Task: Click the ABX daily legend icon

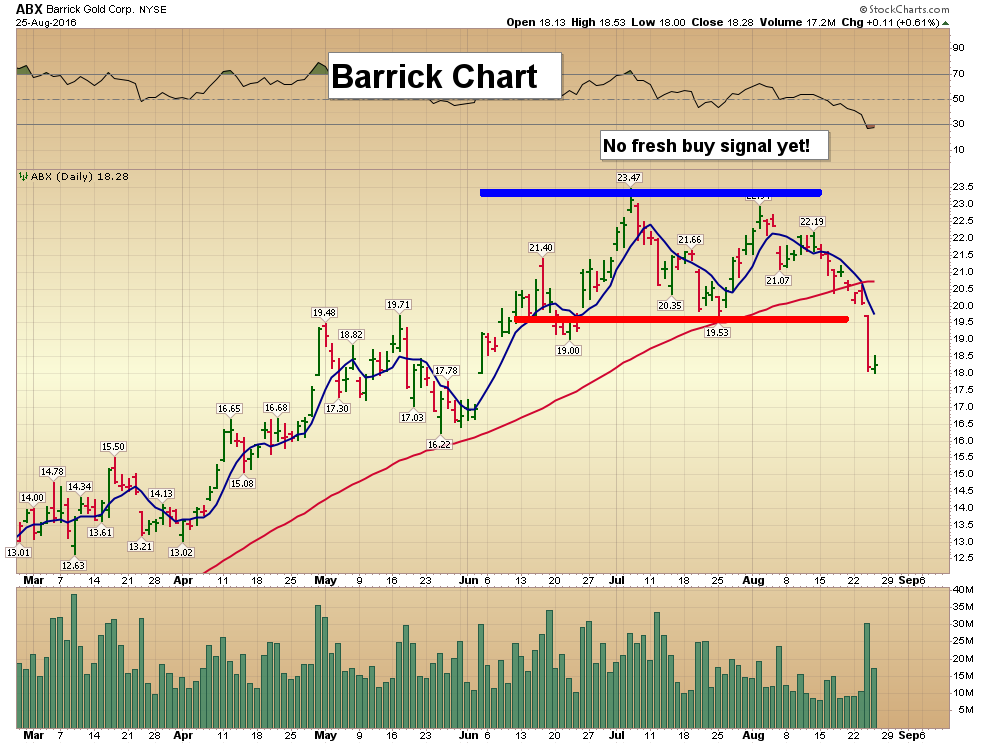Action: pyautogui.click(x=23, y=176)
